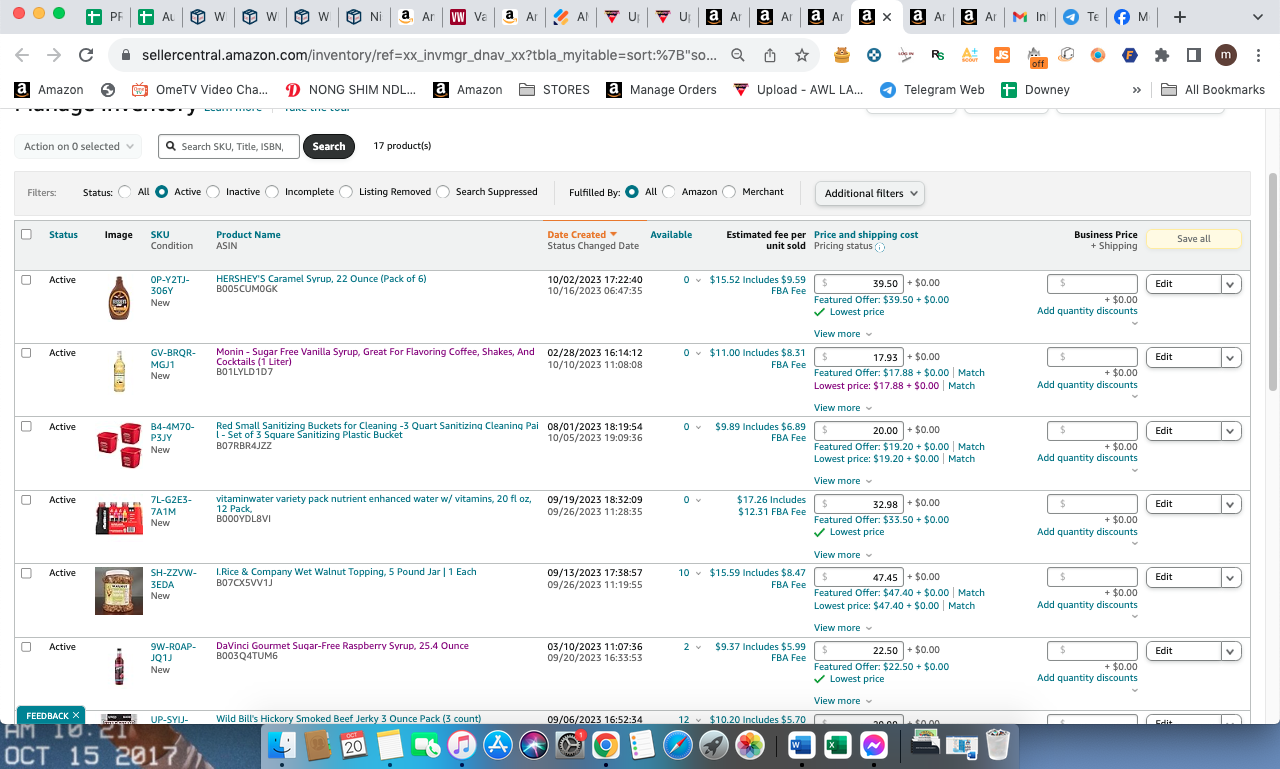The image size is (1280, 769).
Task: Open Edit dropdown arrow for HERSHEY'S row
Action: coord(1231,284)
